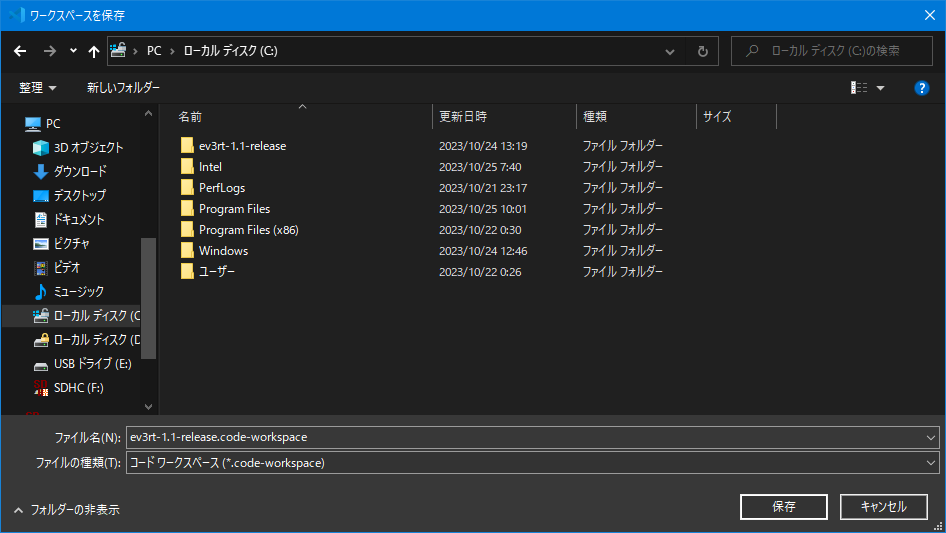This screenshot has height=533, width=946.
Task: Click navigation pane scroll down arrow
Action: [148, 407]
